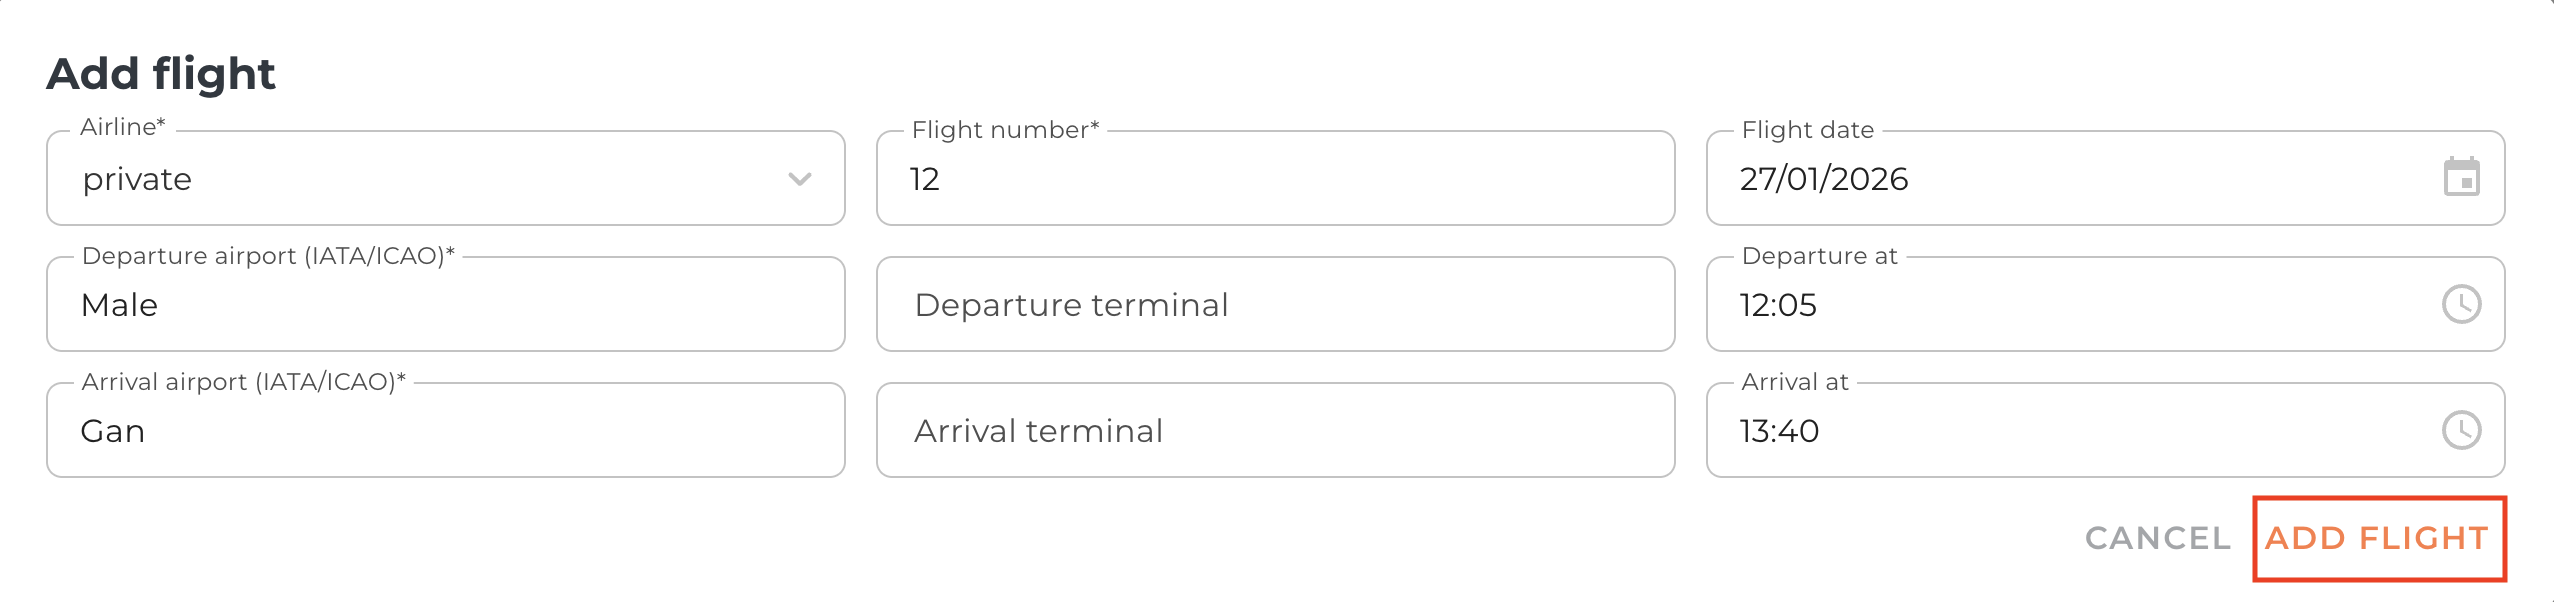2554x602 pixels.
Task: Click the Departure at clock icon
Action: [x=2461, y=304]
